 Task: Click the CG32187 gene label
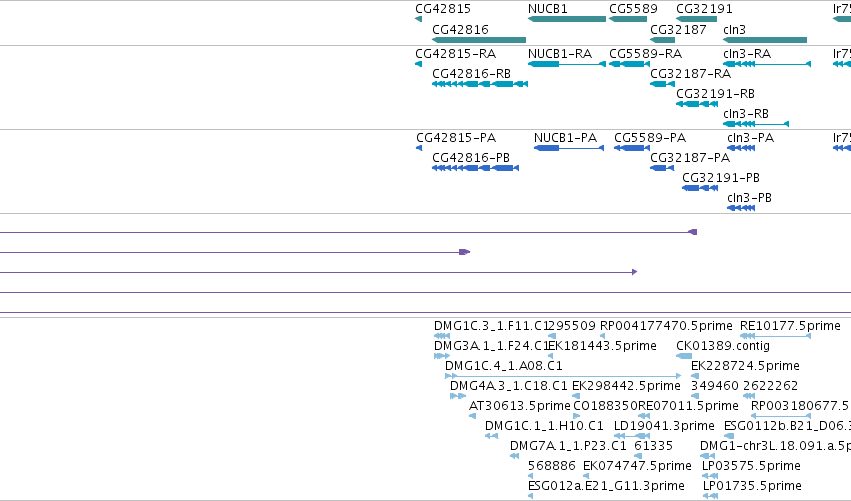coord(678,29)
